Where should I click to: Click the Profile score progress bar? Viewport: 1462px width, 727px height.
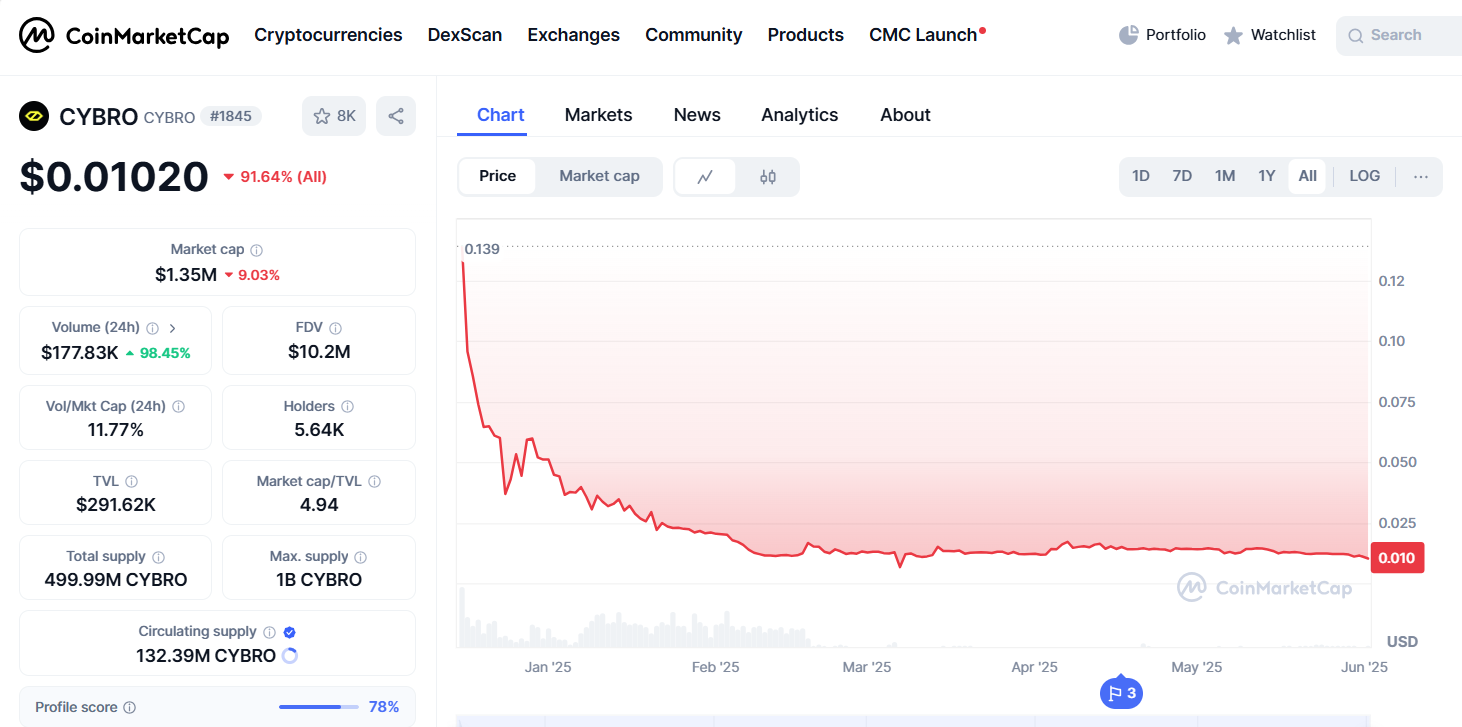pos(319,707)
